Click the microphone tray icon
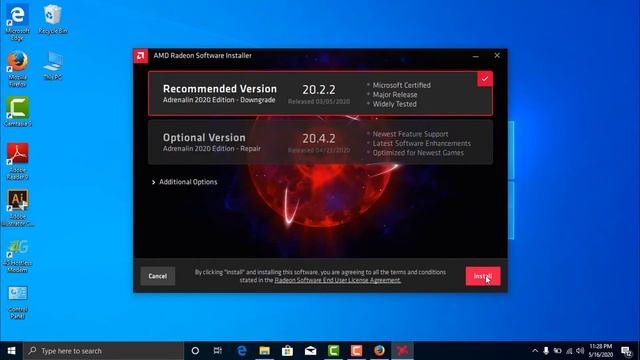The height and width of the screenshot is (360, 640). click(546, 351)
